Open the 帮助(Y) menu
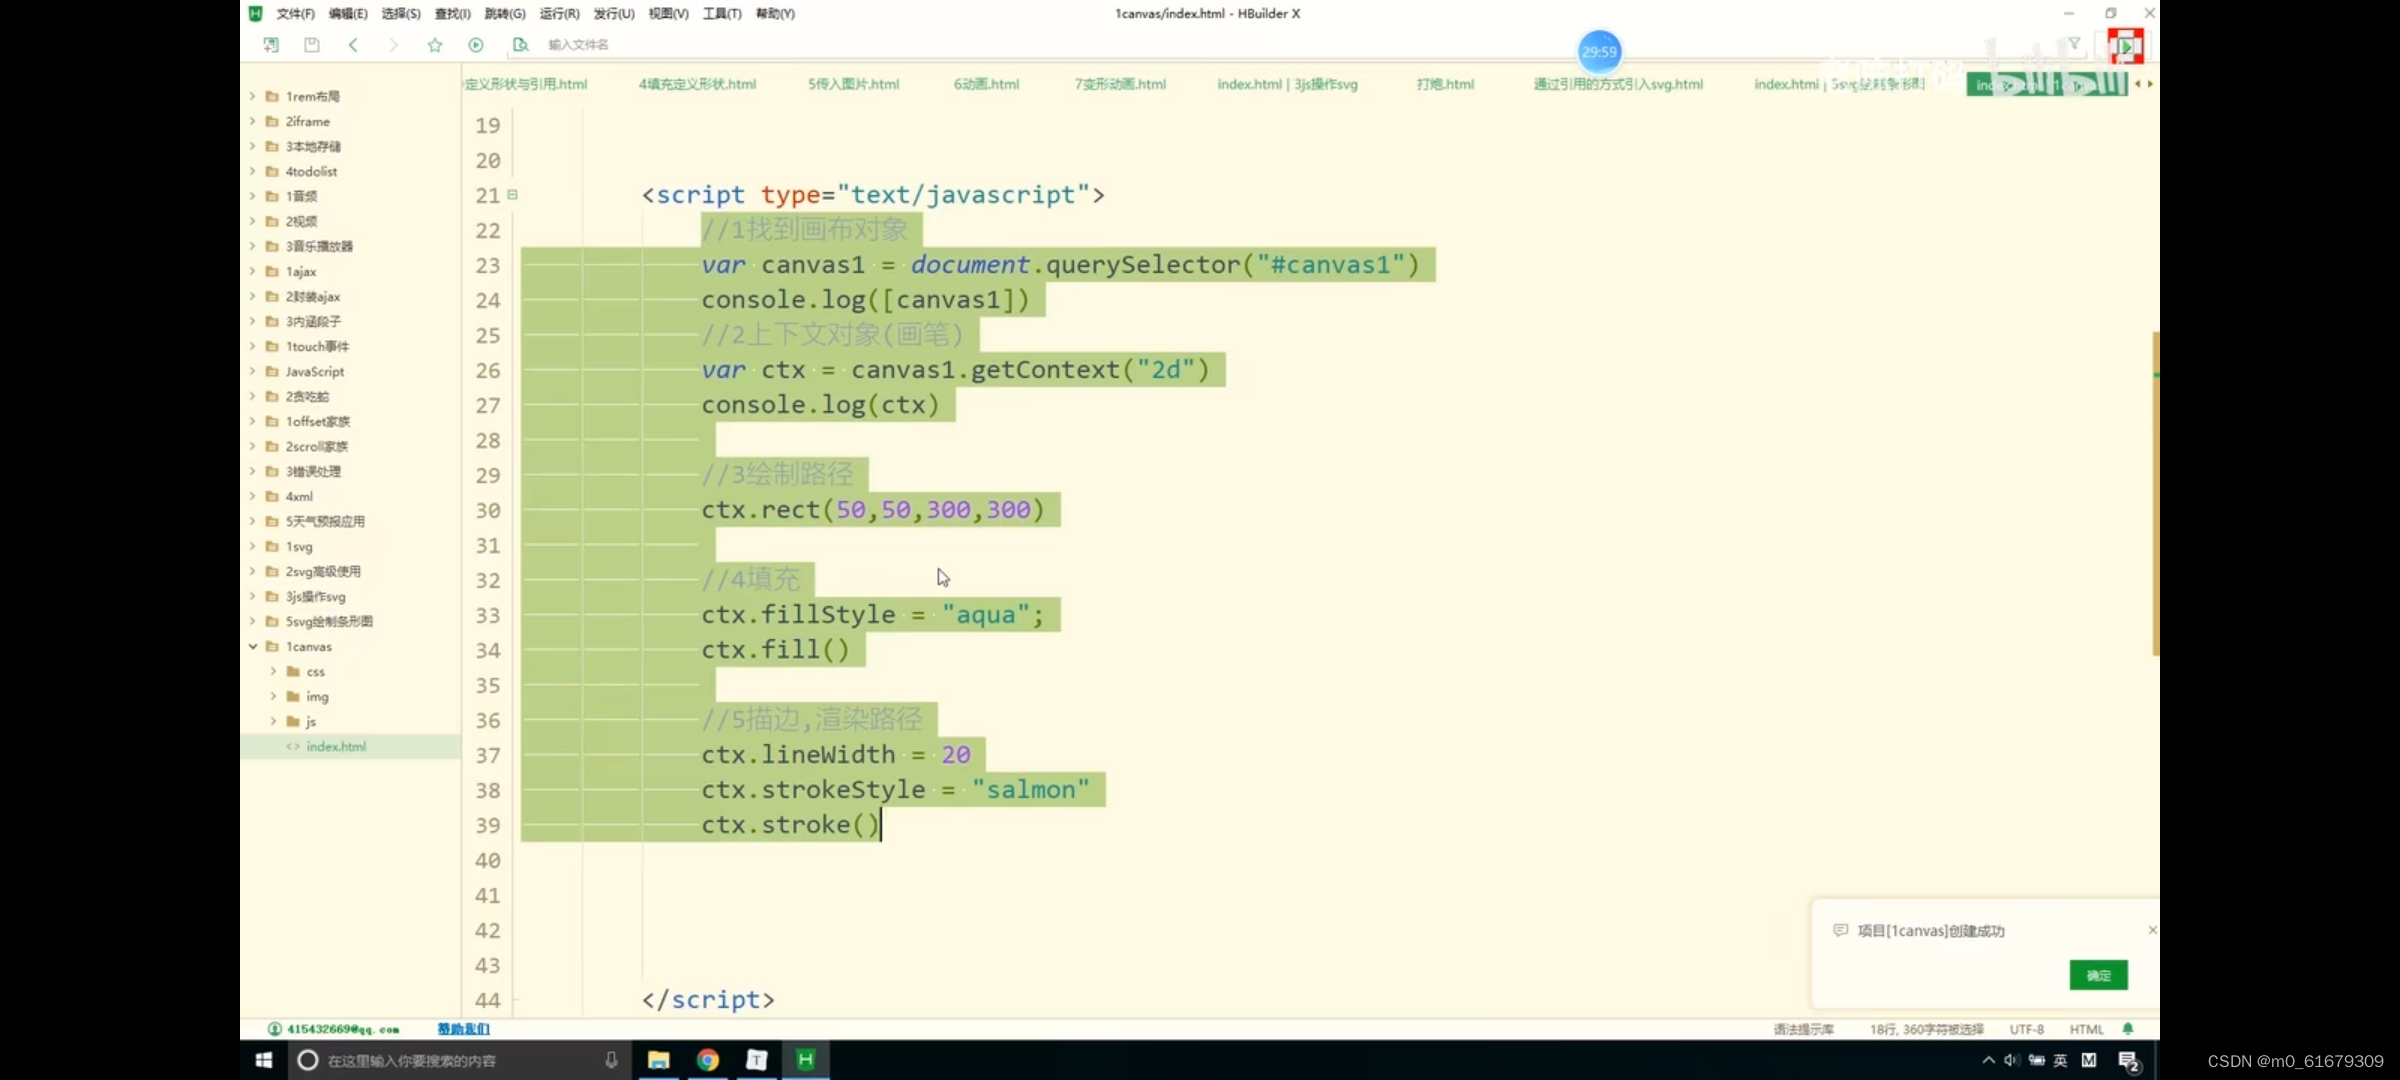This screenshot has height=1080, width=2400. coord(775,14)
